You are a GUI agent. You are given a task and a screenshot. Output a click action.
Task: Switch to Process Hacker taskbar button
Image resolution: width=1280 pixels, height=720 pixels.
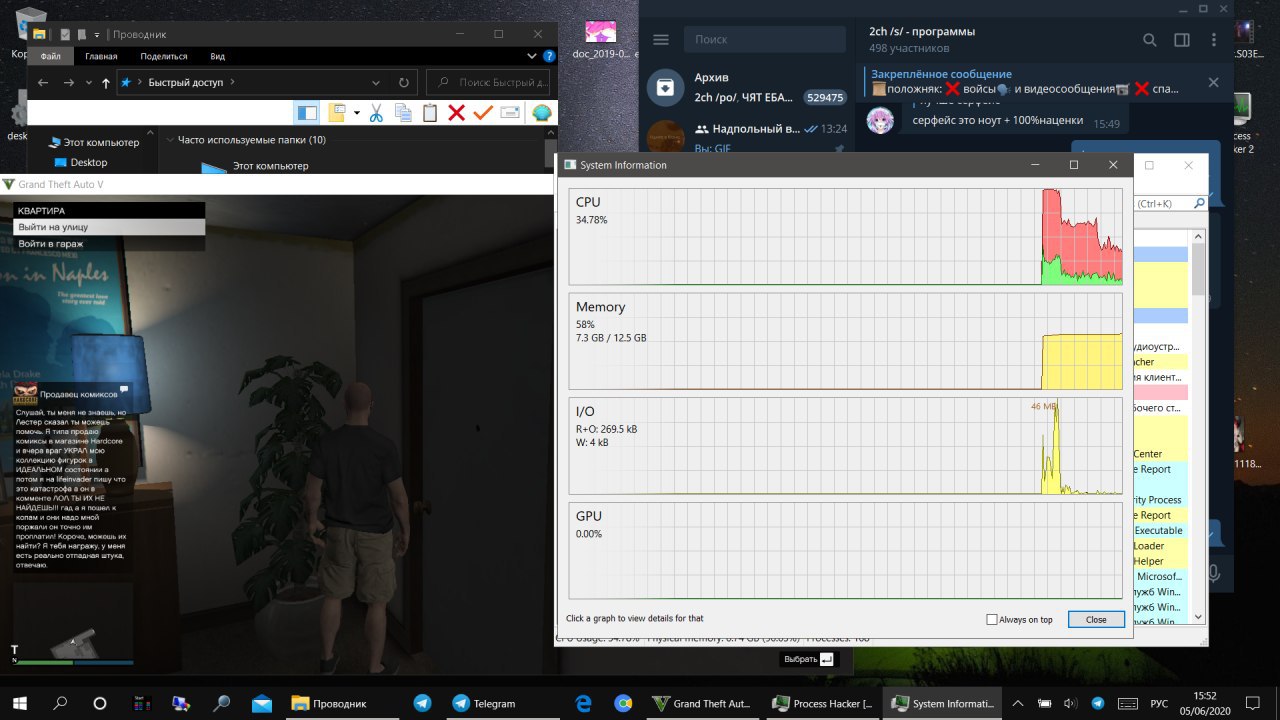[821, 703]
